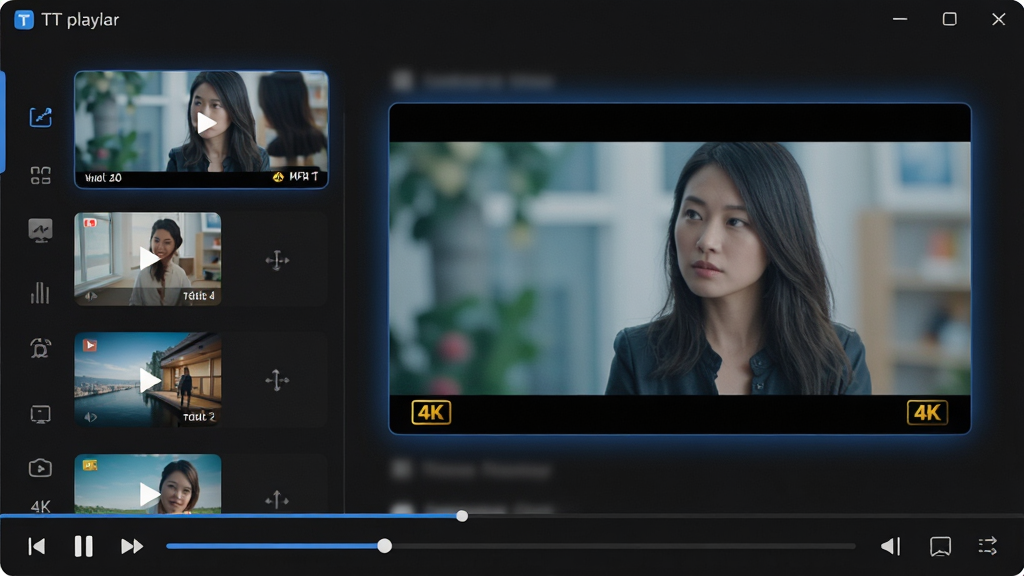Switch to grid view via the sidebar icon
The height and width of the screenshot is (576, 1024).
coord(40,175)
